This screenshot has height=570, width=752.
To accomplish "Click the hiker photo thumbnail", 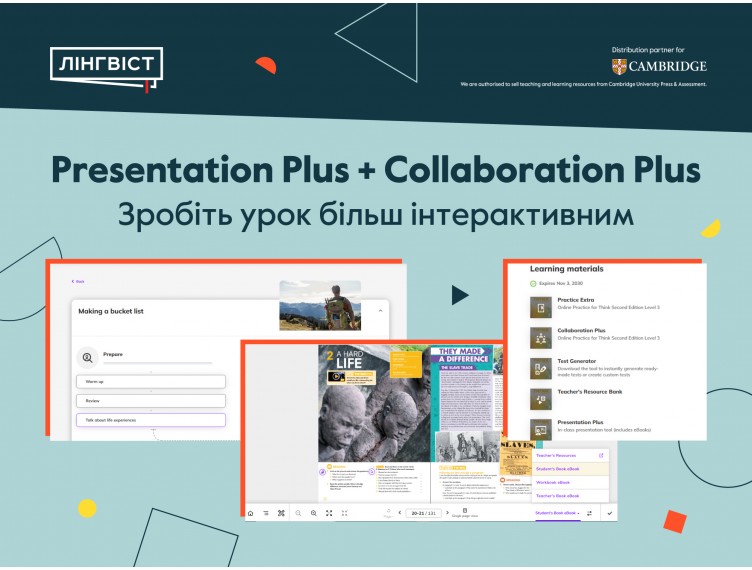I will (x=320, y=305).
